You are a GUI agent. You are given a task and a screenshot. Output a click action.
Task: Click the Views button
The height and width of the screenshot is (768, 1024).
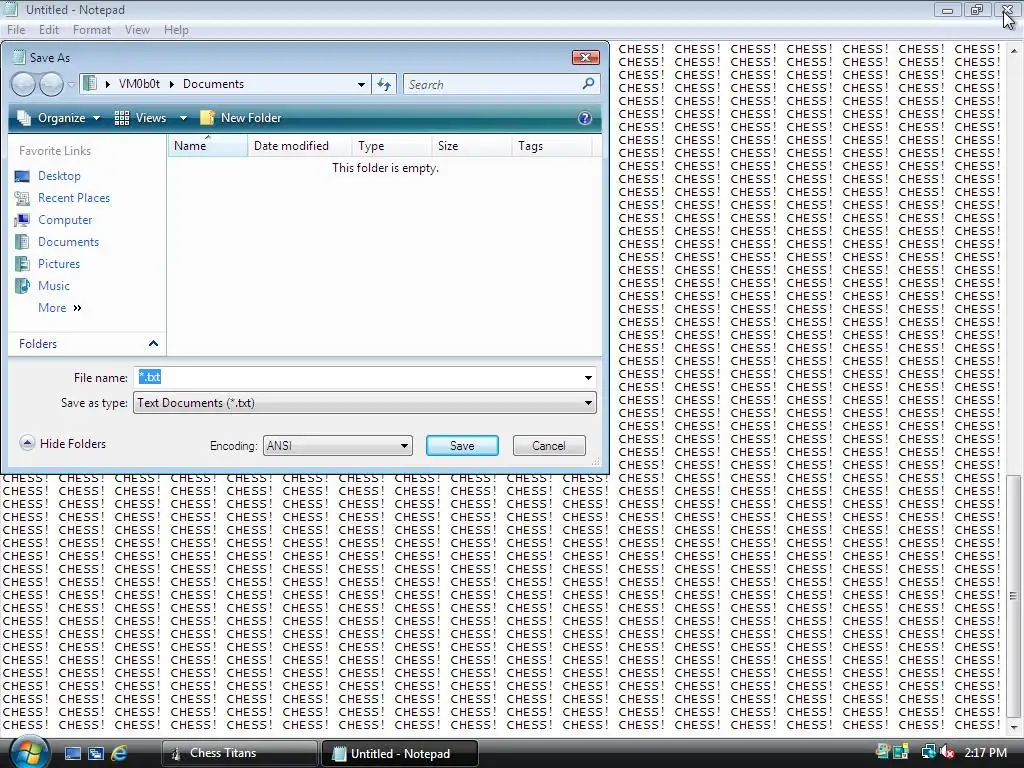click(141, 118)
